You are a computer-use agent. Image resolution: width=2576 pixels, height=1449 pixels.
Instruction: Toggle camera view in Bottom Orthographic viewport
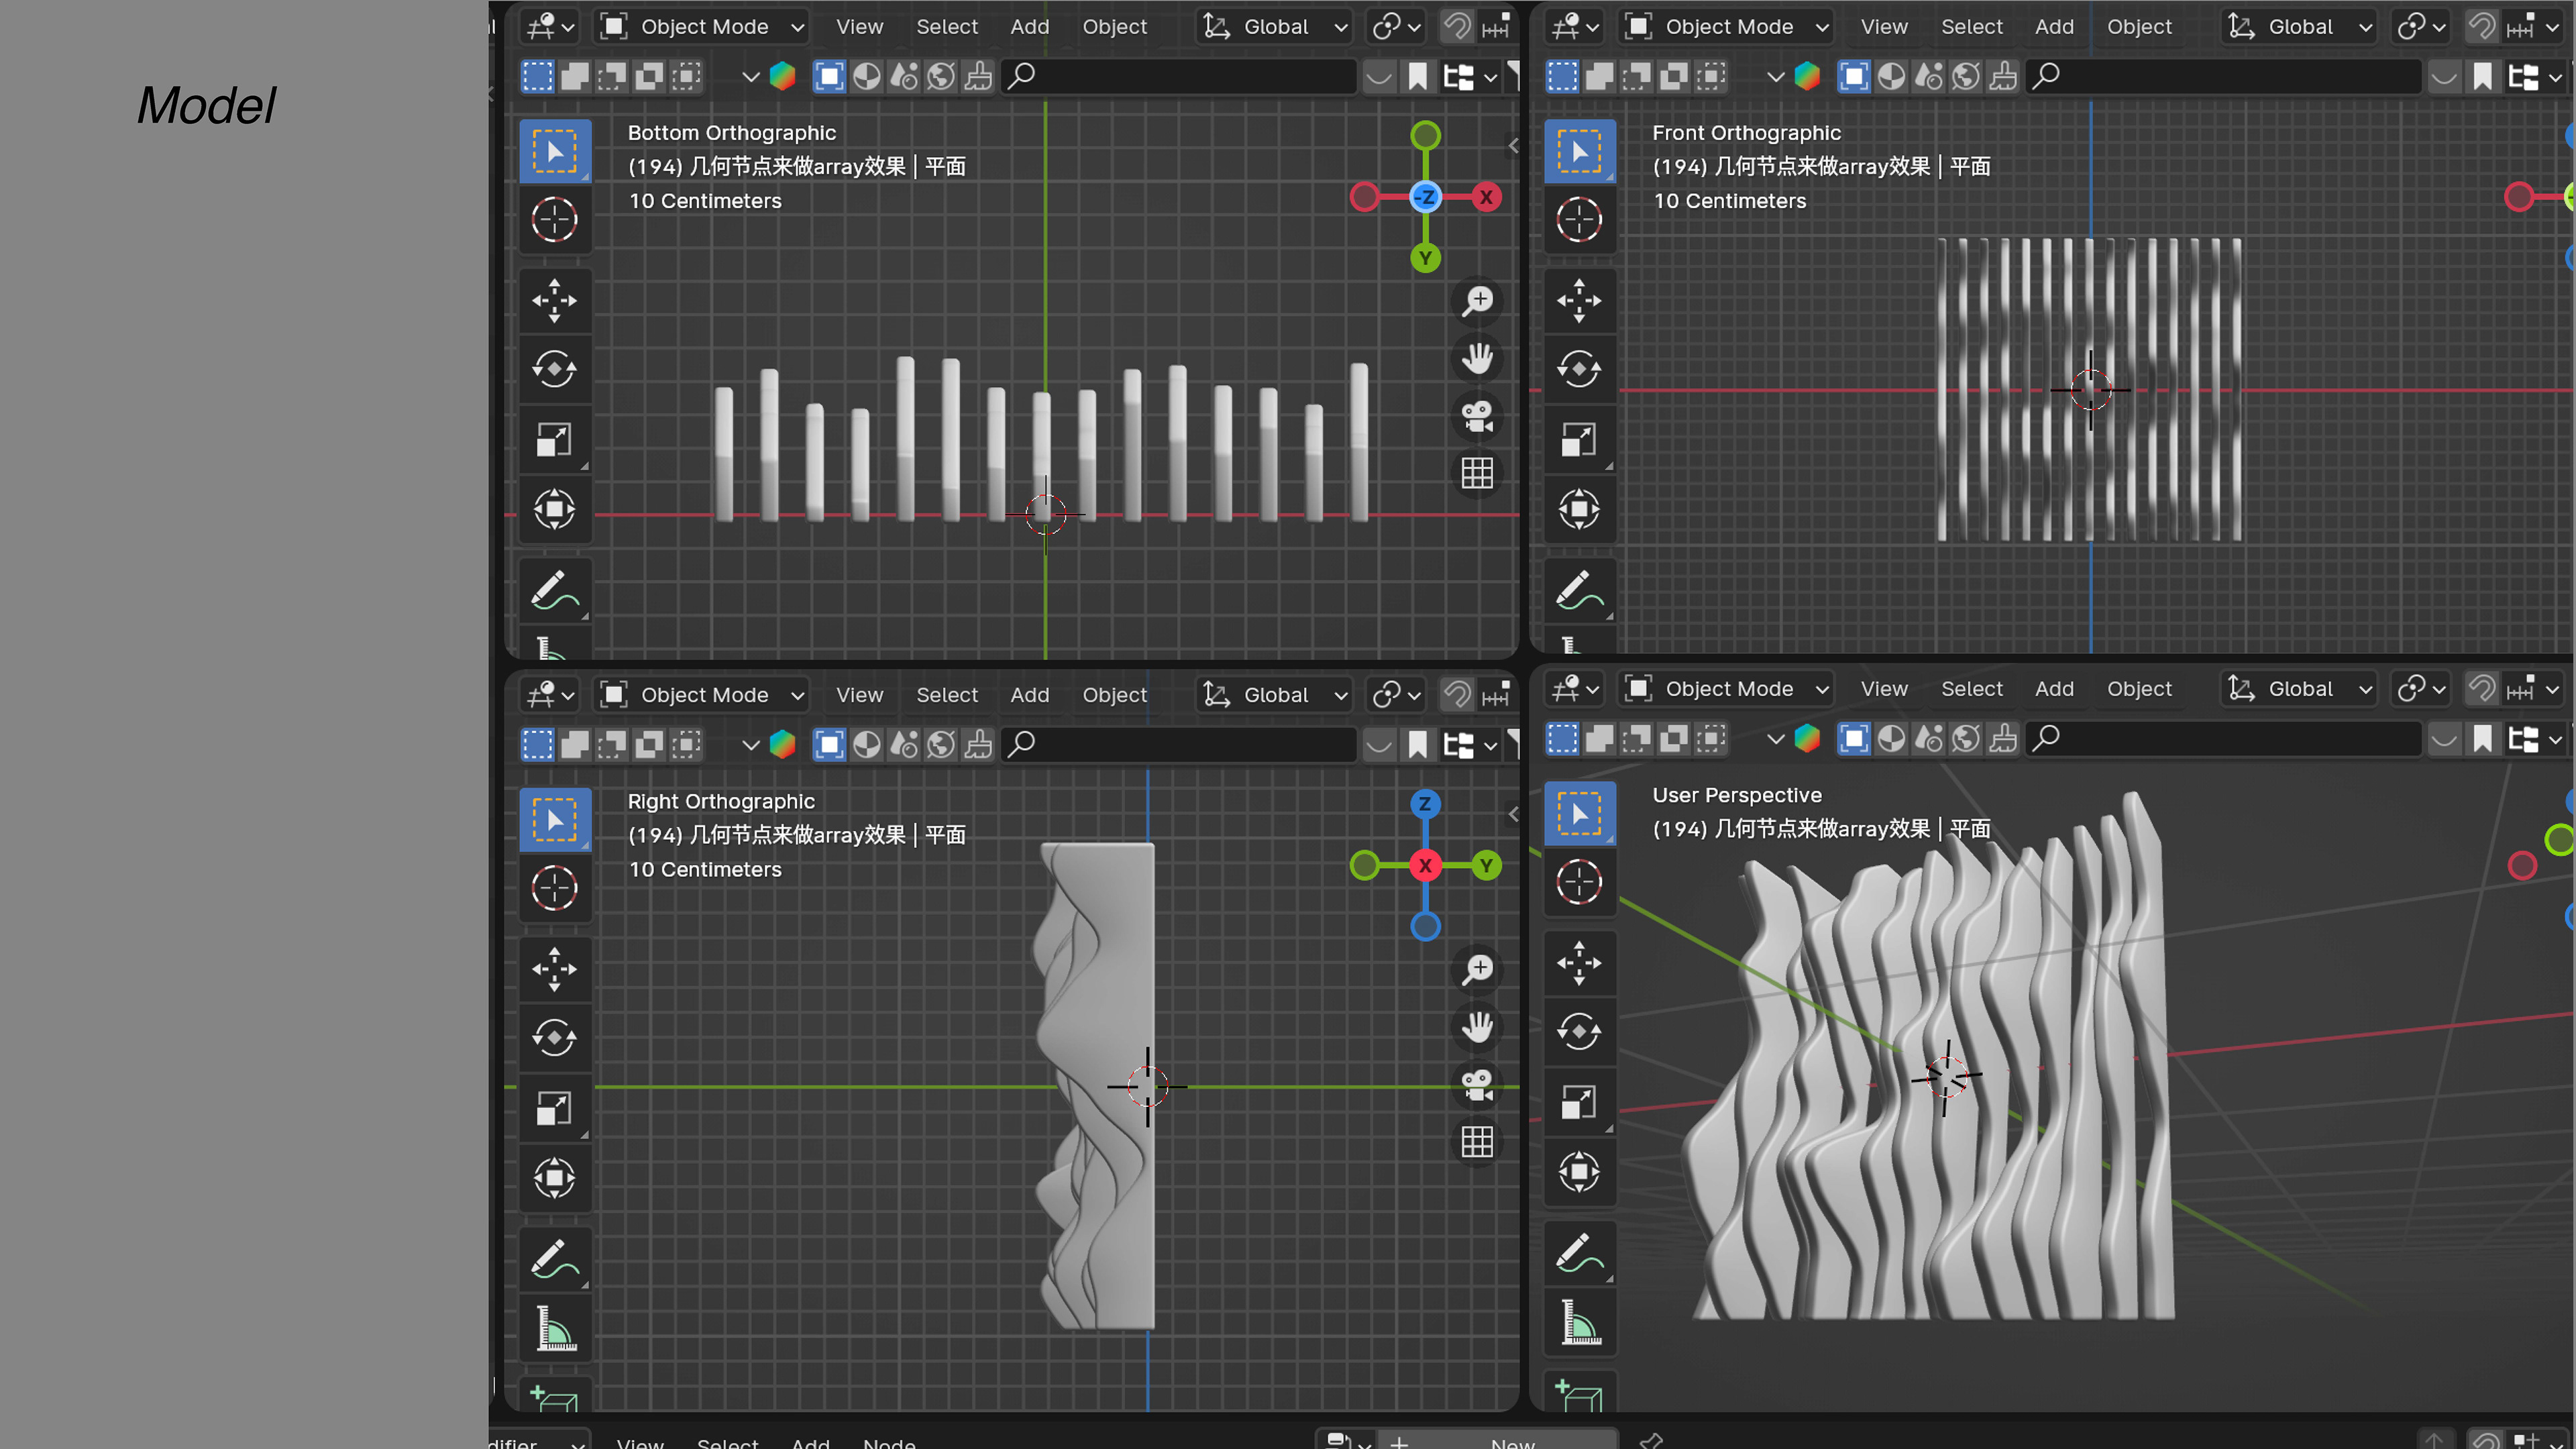click(1477, 416)
